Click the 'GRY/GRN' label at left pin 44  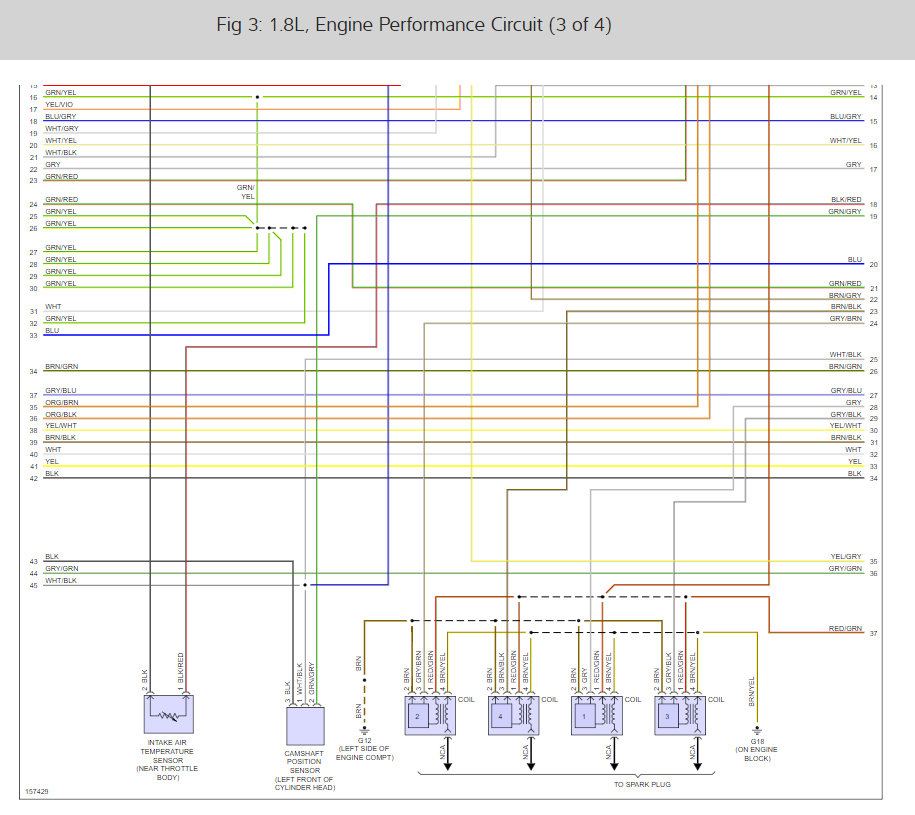pos(61,568)
